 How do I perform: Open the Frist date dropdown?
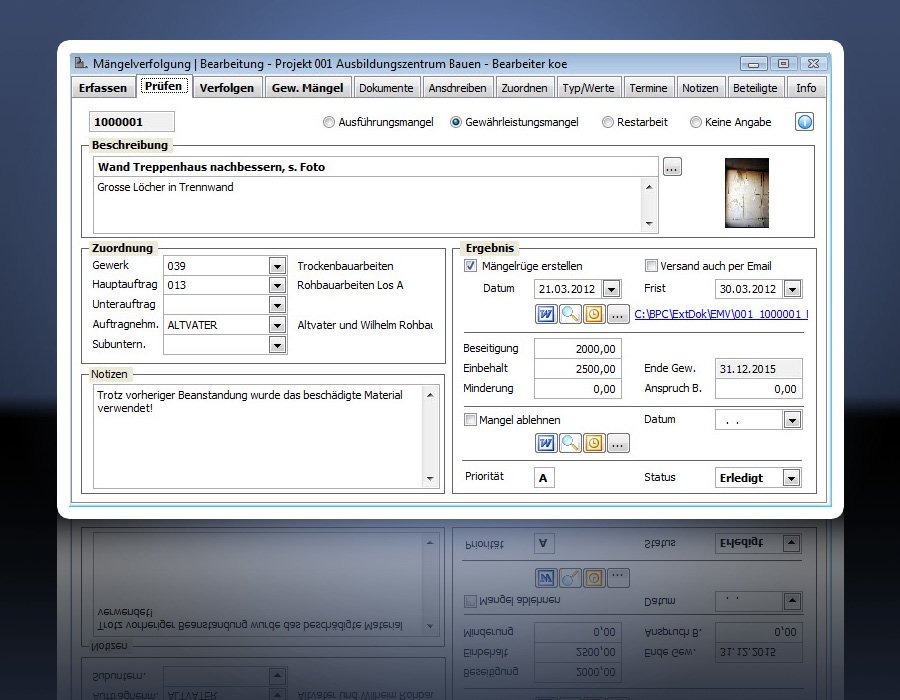pyautogui.click(x=791, y=289)
